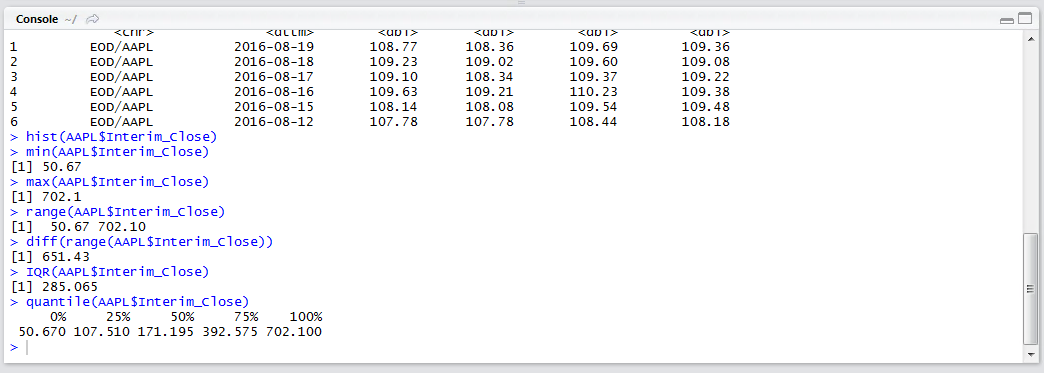Click the quantile value 392.575

tap(230, 331)
